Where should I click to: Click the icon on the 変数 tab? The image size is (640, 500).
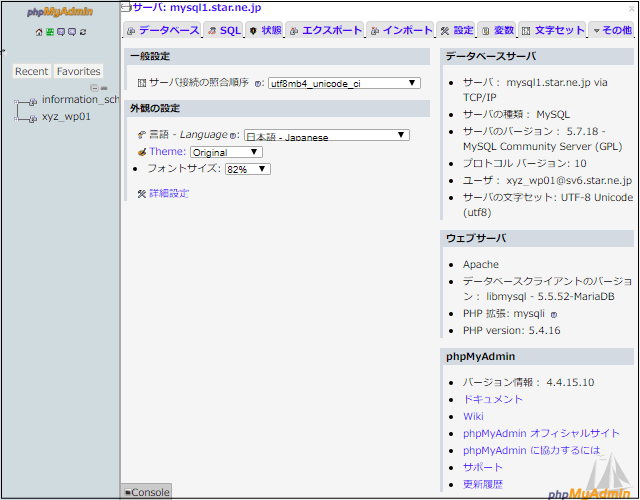(486, 31)
